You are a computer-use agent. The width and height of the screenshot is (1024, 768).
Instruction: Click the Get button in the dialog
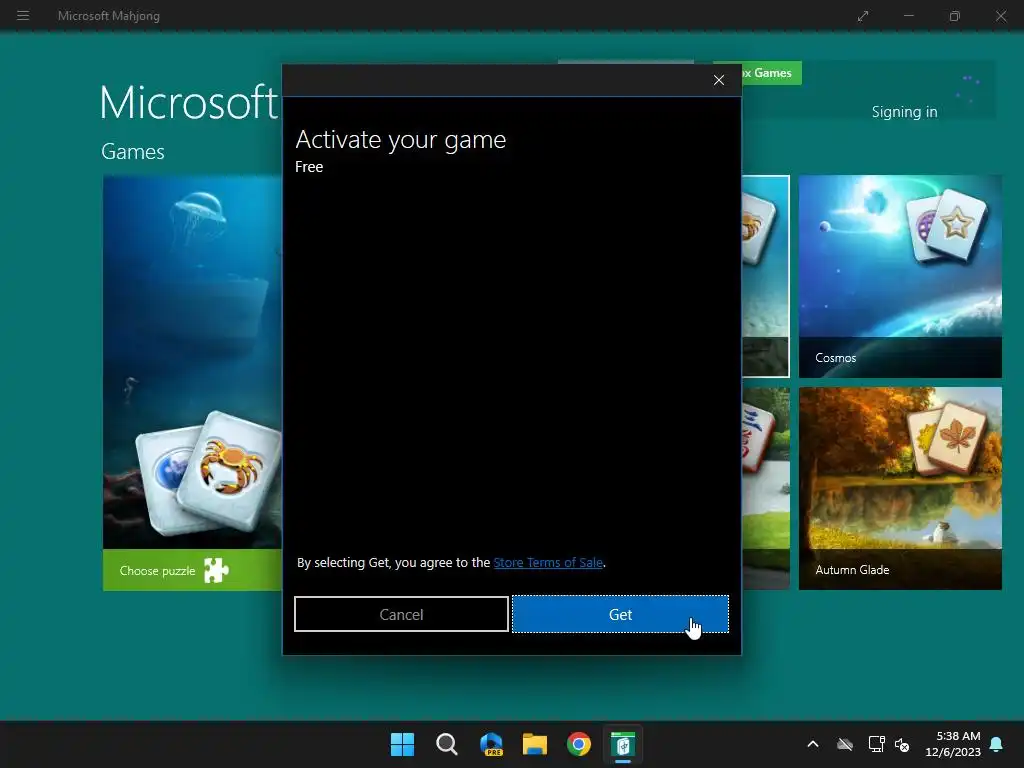pyautogui.click(x=620, y=614)
